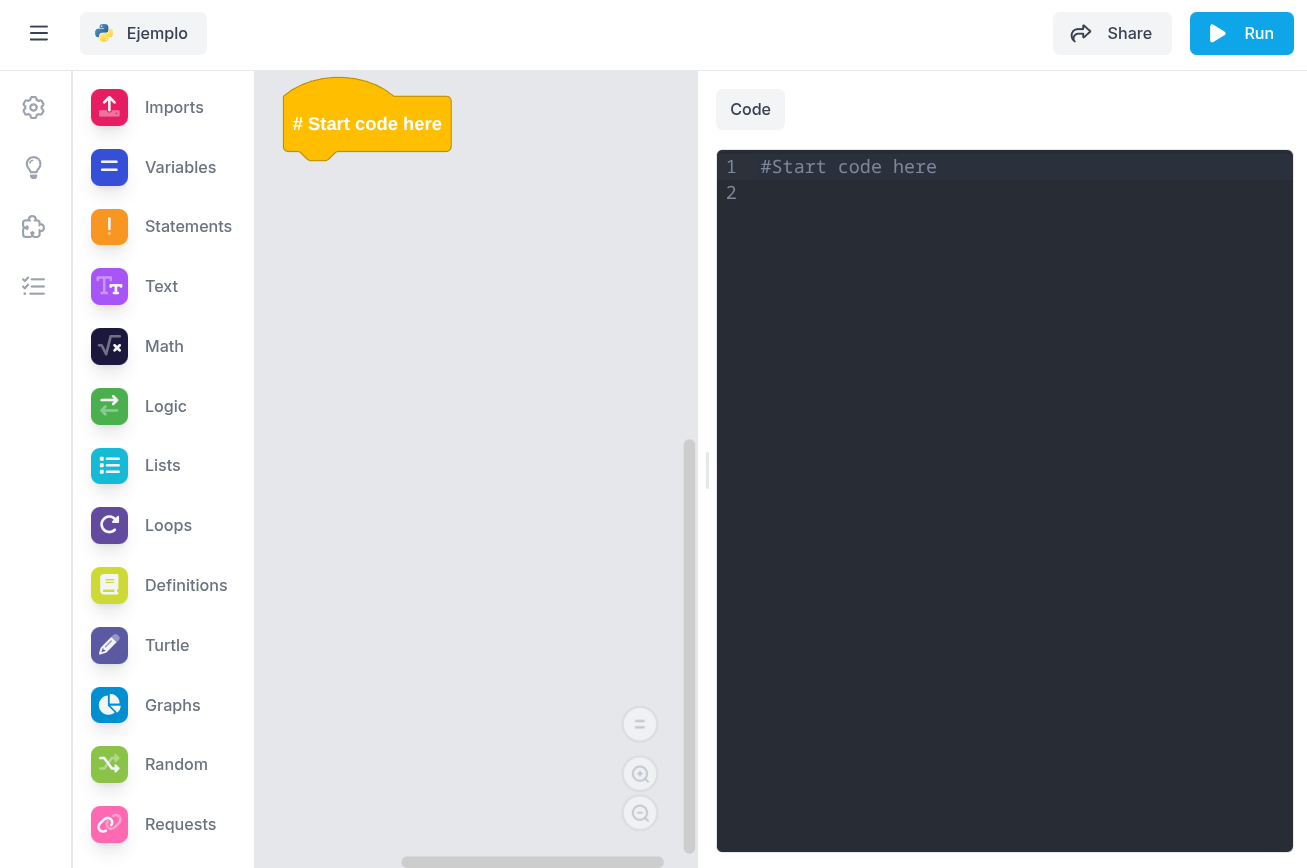
Task: Click the #Start code here line in editor
Action: point(848,167)
